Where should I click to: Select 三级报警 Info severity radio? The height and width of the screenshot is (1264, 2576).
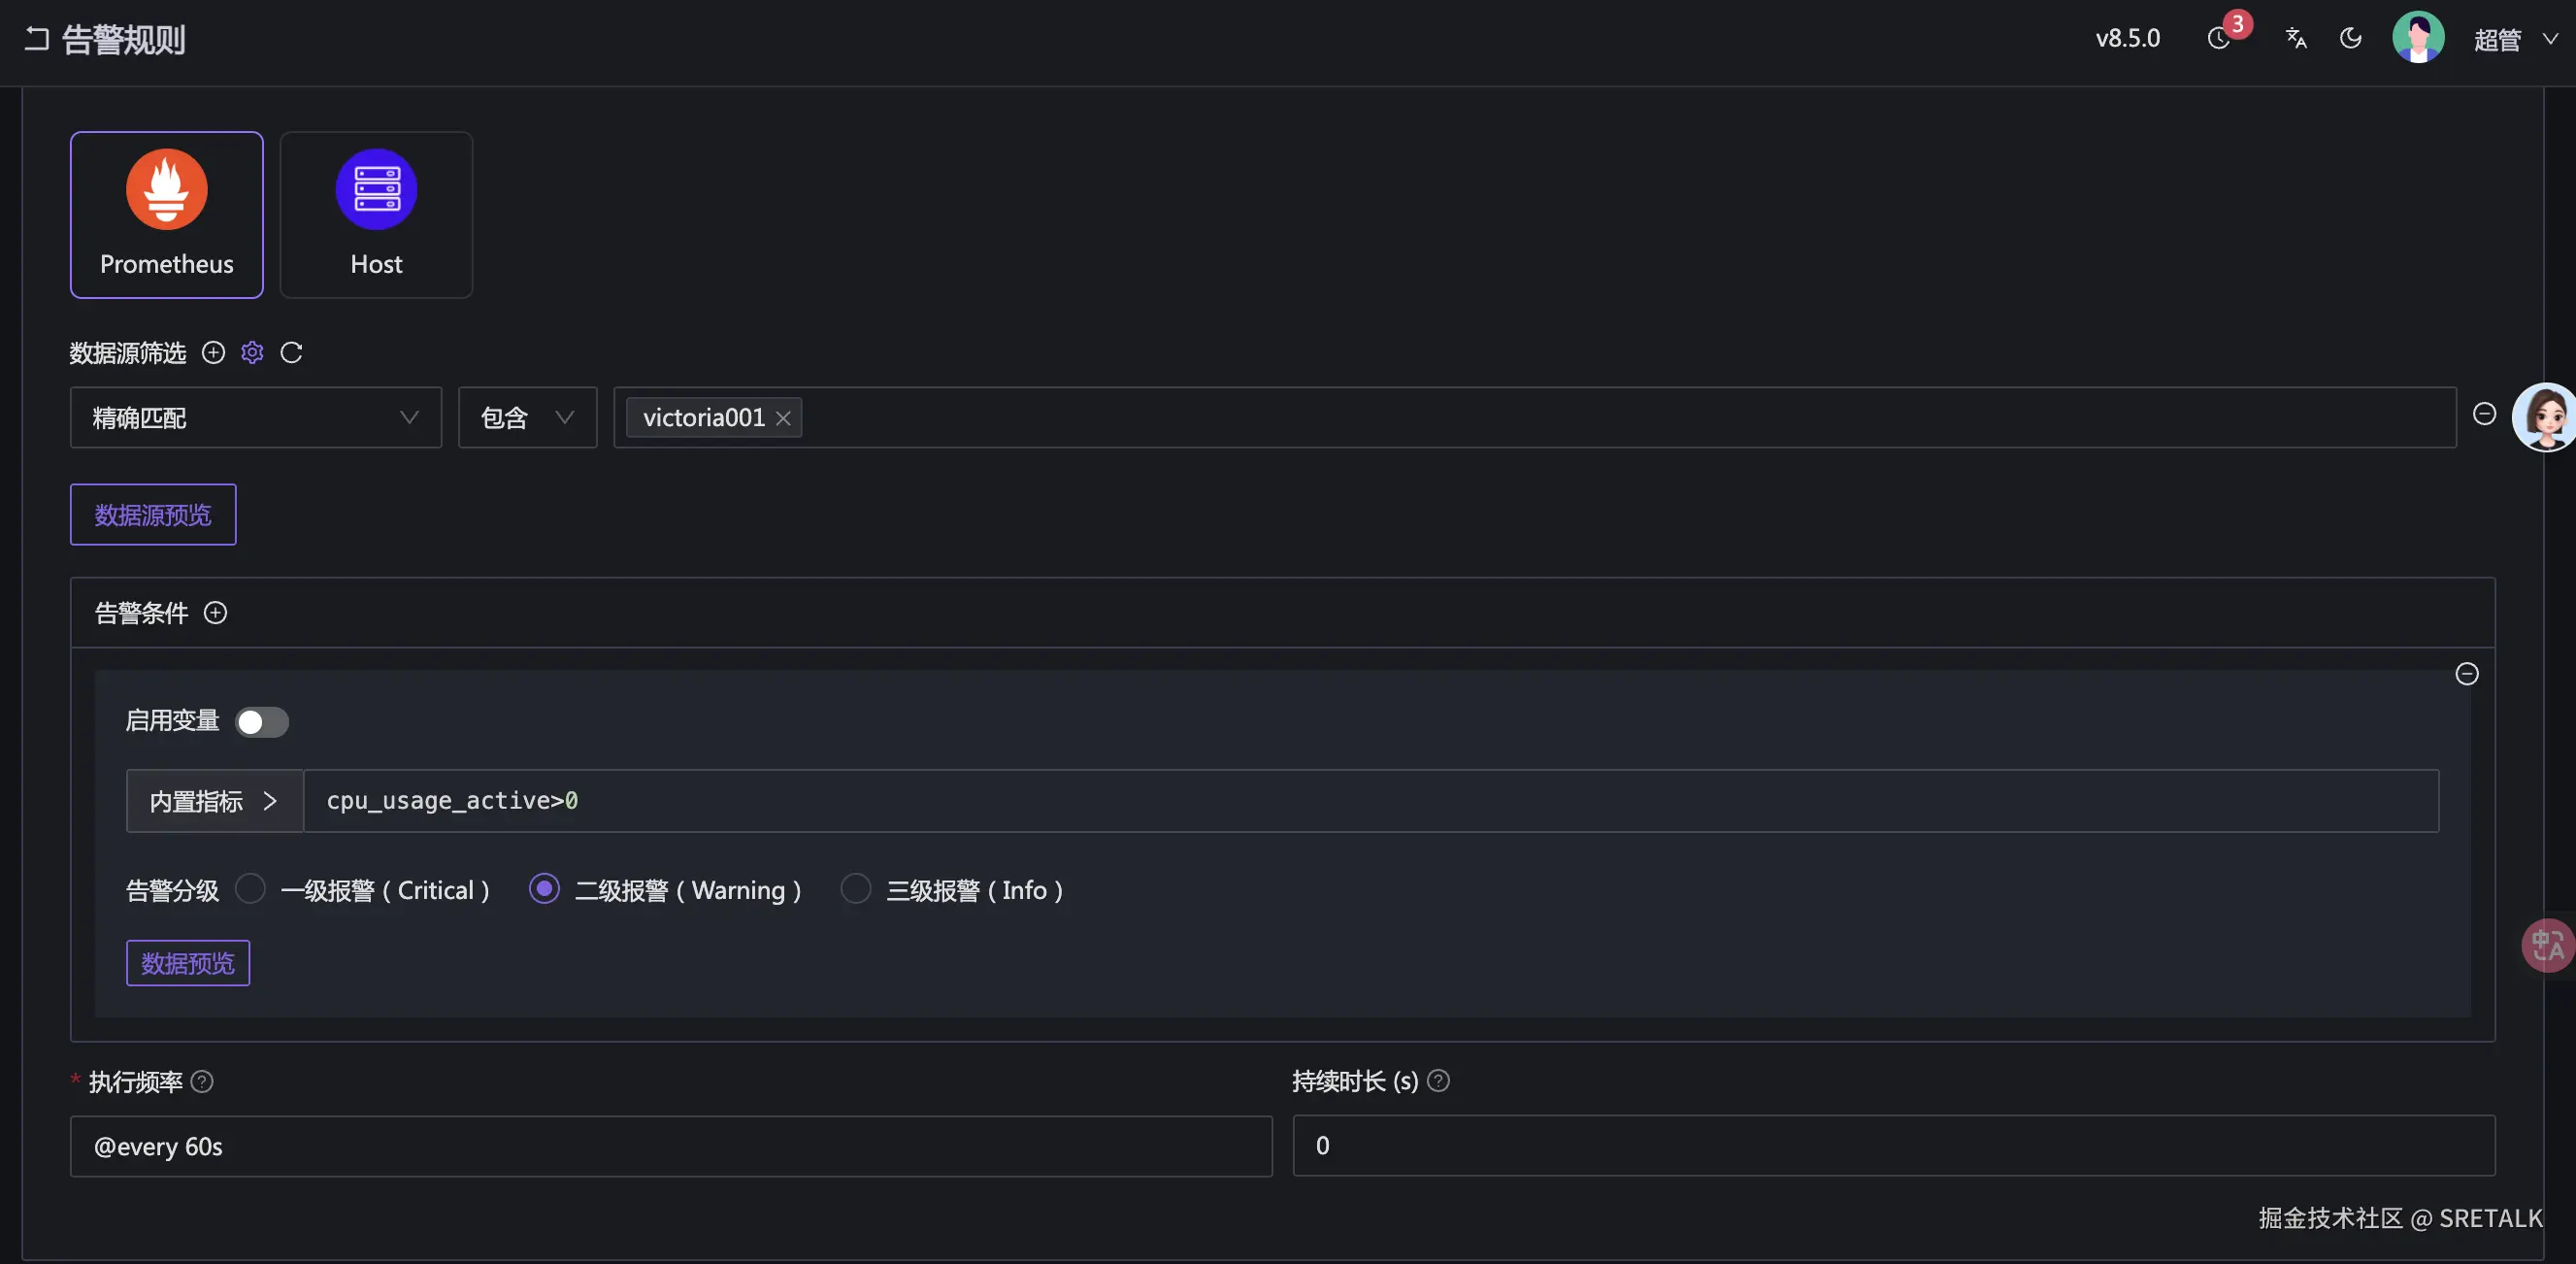(x=855, y=889)
